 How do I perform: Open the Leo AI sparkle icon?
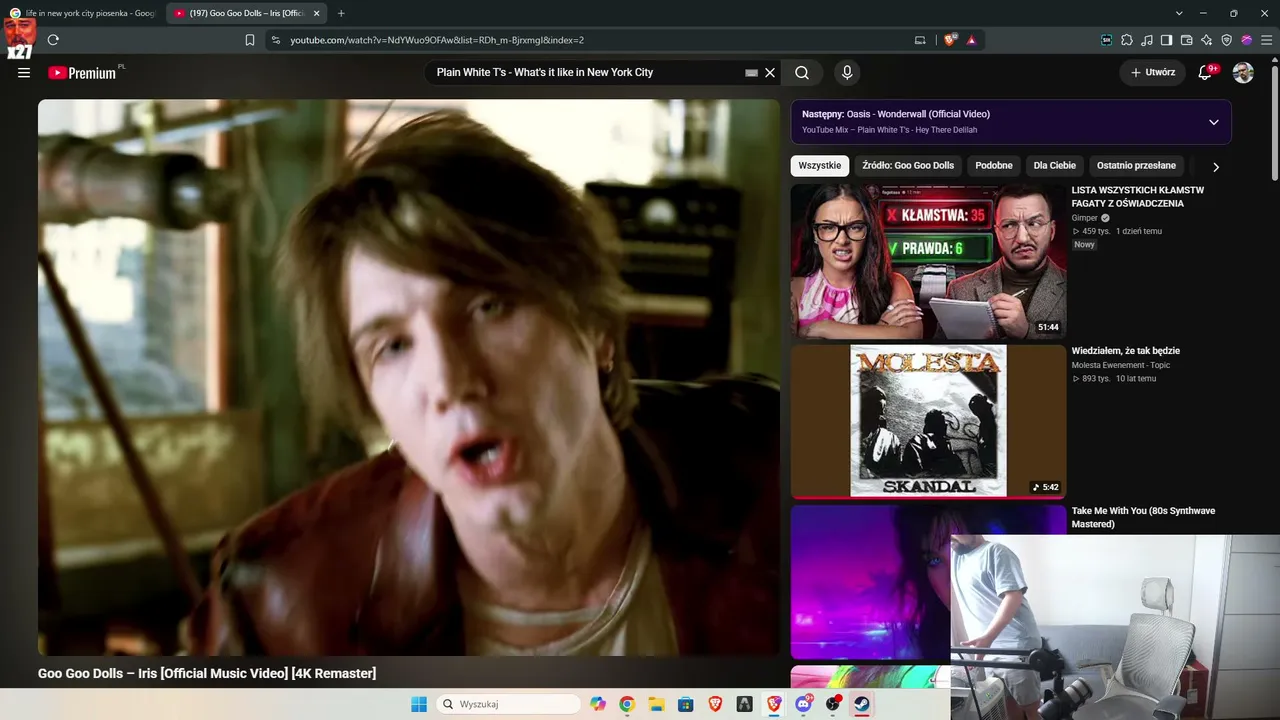coord(1207,40)
